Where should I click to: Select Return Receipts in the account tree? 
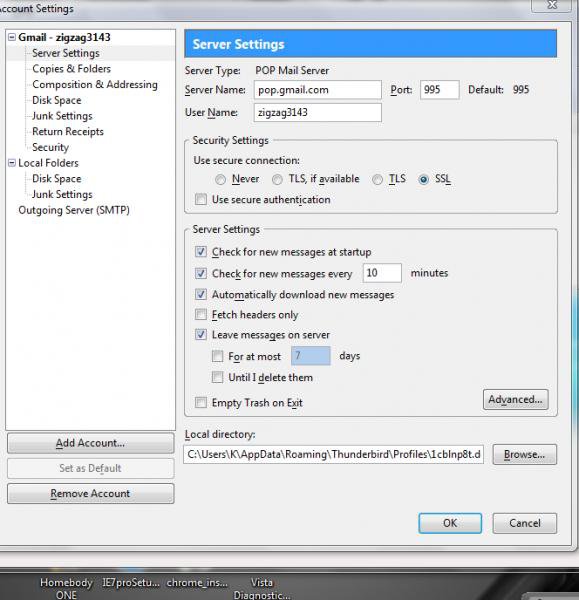[x=68, y=132]
